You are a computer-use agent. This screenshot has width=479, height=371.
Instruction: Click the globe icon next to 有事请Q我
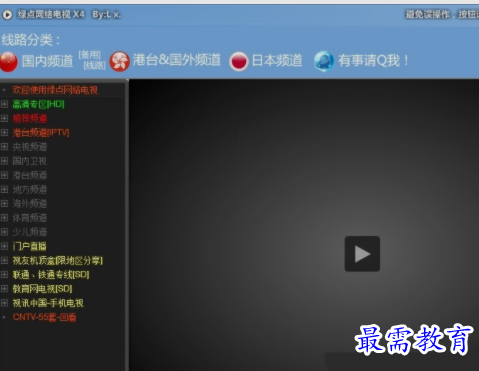tap(324, 61)
